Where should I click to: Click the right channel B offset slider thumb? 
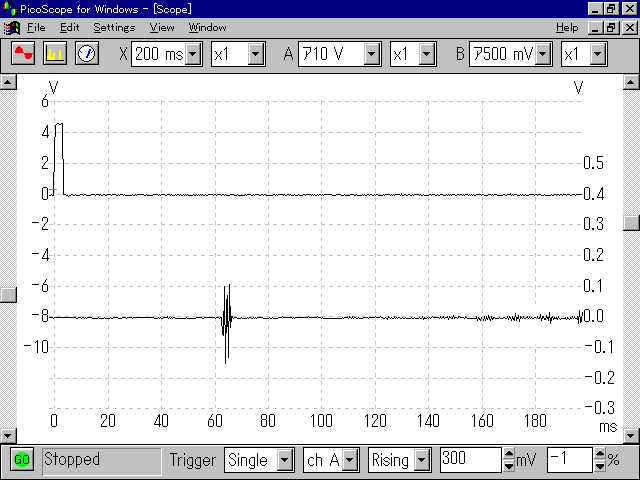pos(631,223)
